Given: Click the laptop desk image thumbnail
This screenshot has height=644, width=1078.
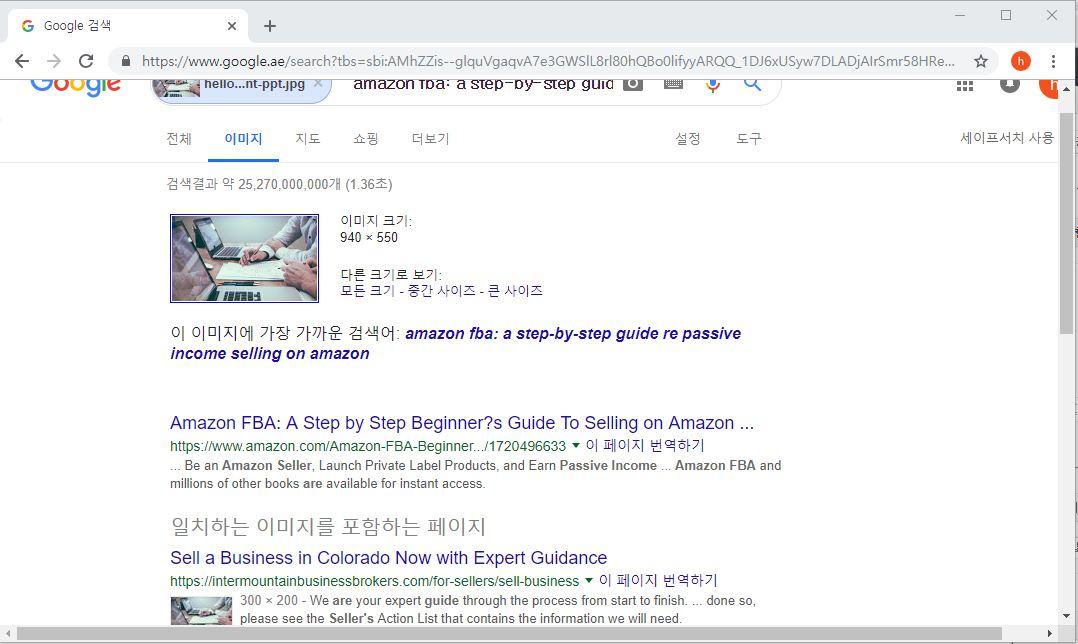Looking at the screenshot, I should pos(244,258).
